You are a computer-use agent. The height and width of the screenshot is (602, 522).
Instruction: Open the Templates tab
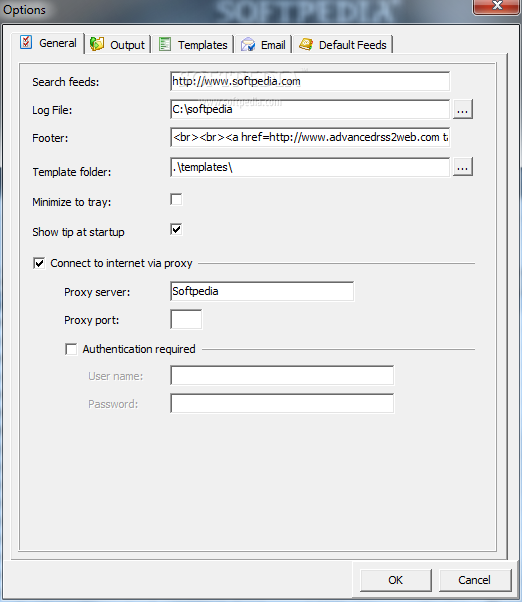click(193, 45)
